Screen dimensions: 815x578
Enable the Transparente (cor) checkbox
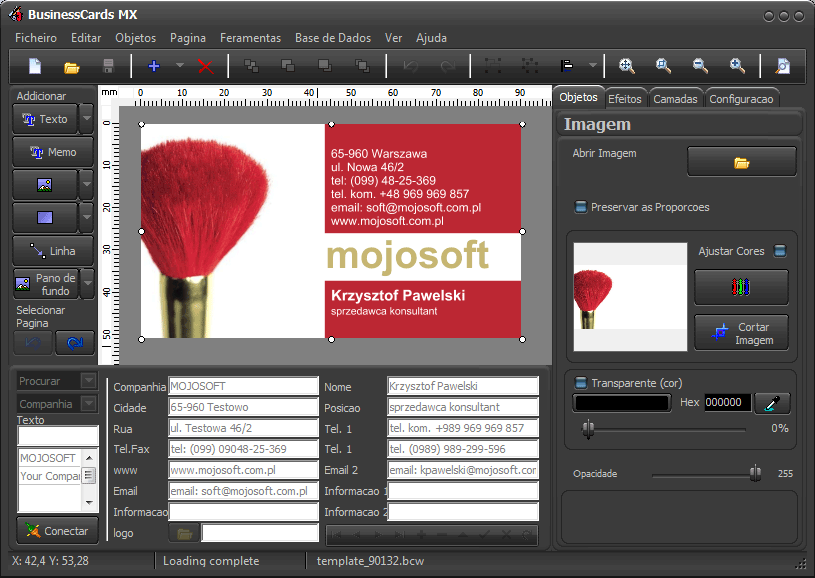click(x=581, y=383)
